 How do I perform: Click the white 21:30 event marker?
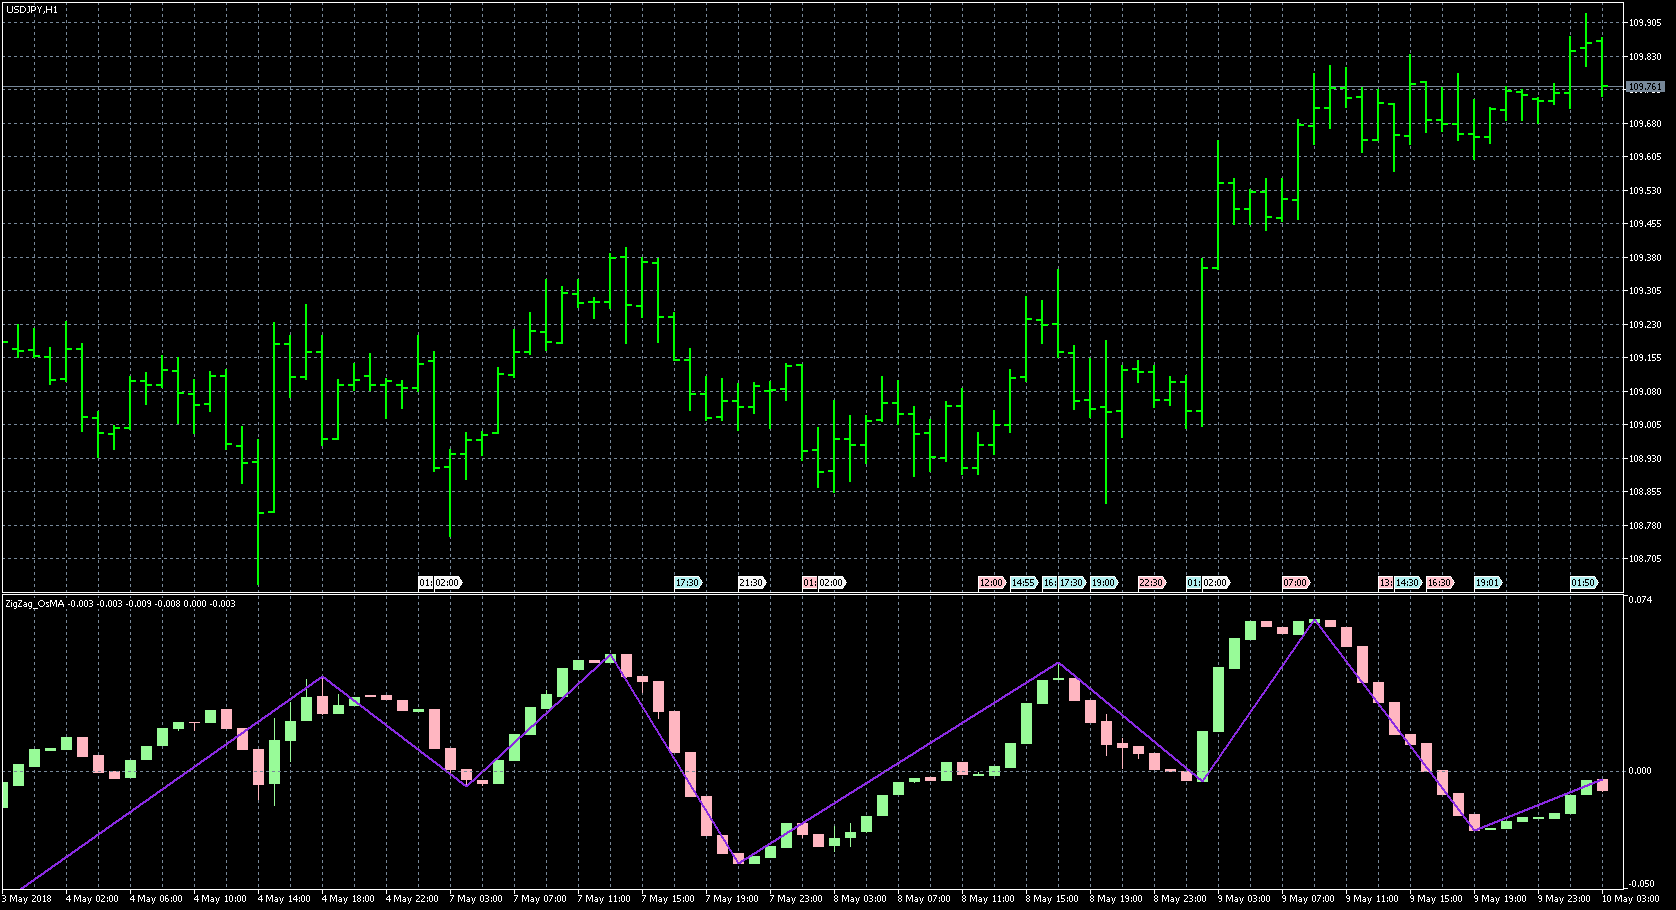[751, 583]
